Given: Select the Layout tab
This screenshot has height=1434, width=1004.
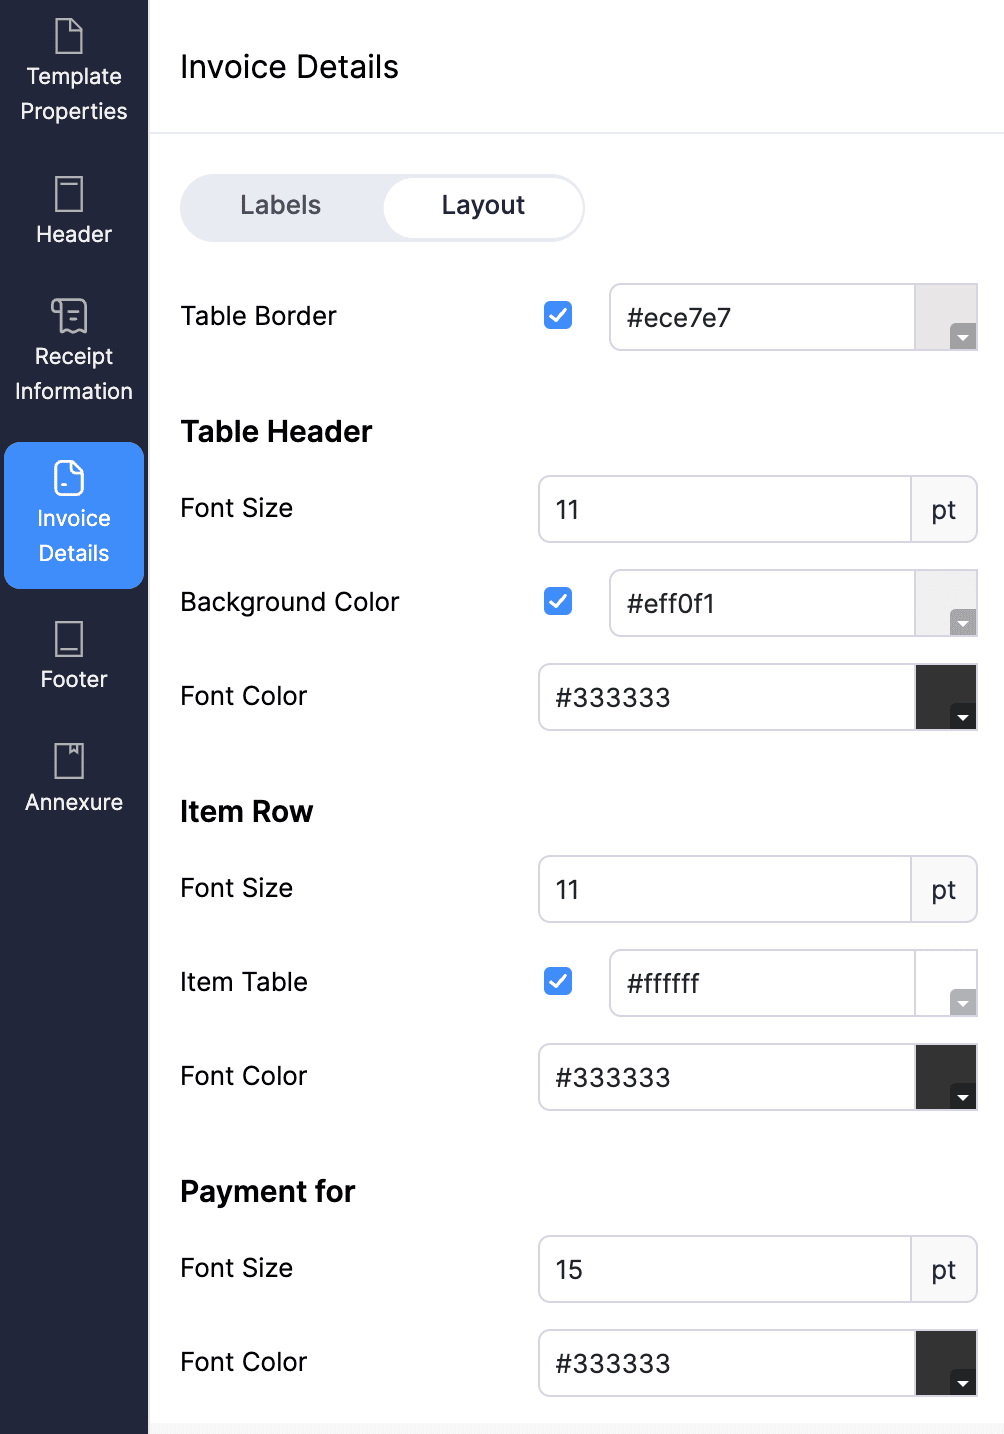Looking at the screenshot, I should (483, 206).
